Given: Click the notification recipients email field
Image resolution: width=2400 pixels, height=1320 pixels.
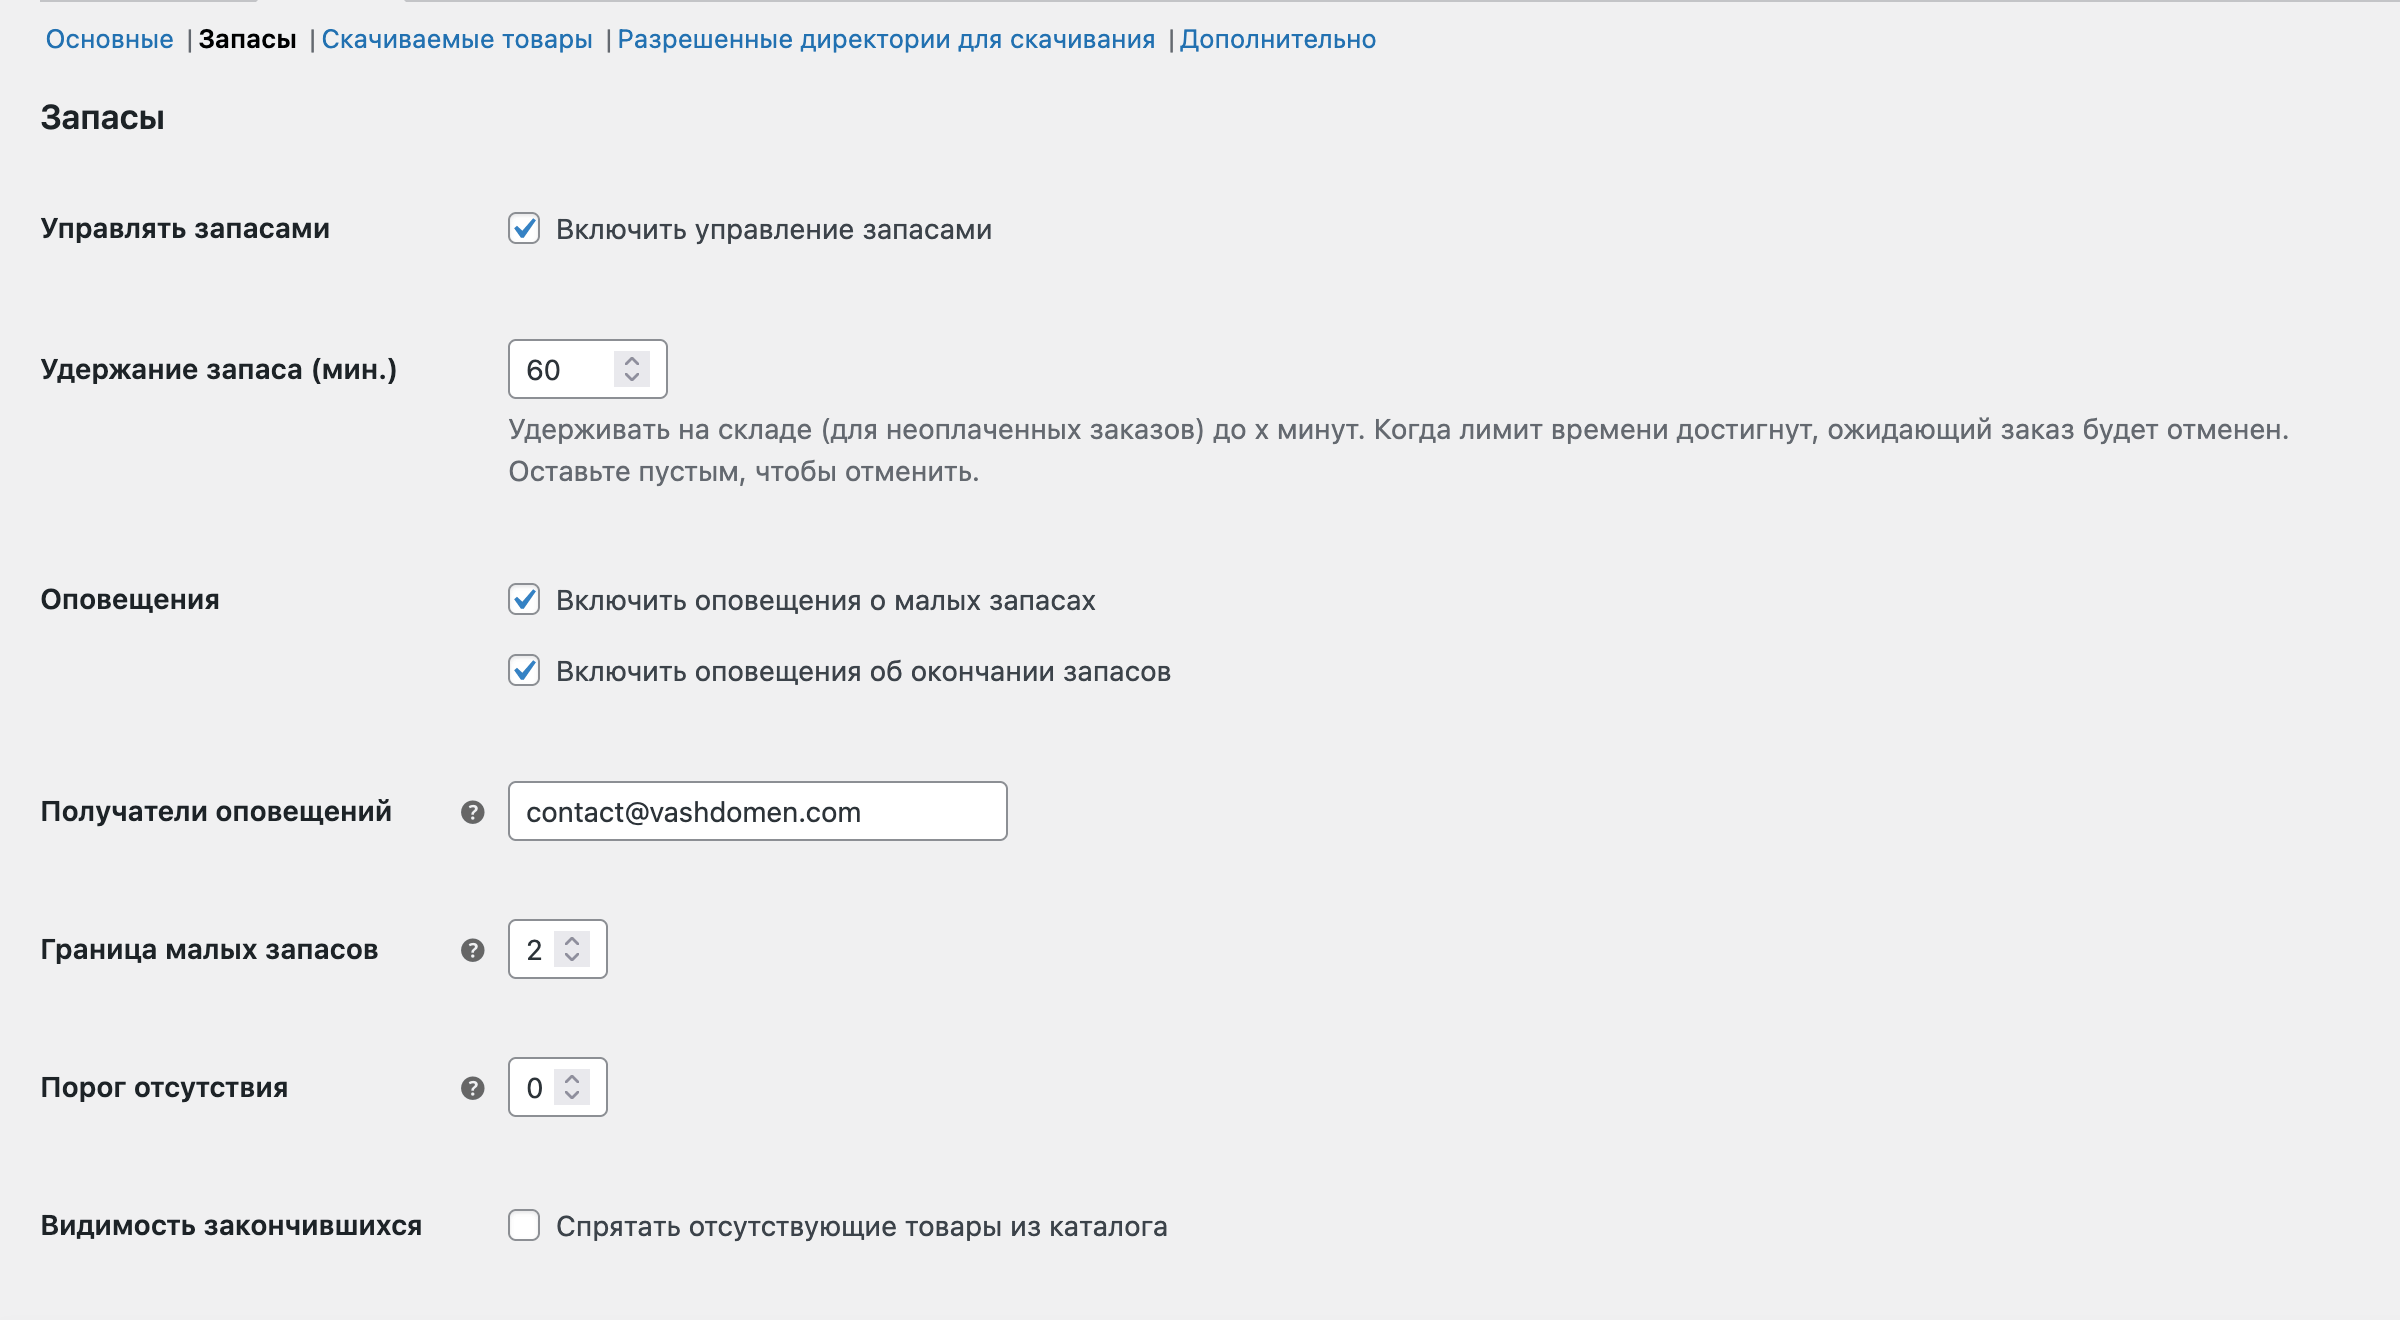Looking at the screenshot, I should click(757, 812).
